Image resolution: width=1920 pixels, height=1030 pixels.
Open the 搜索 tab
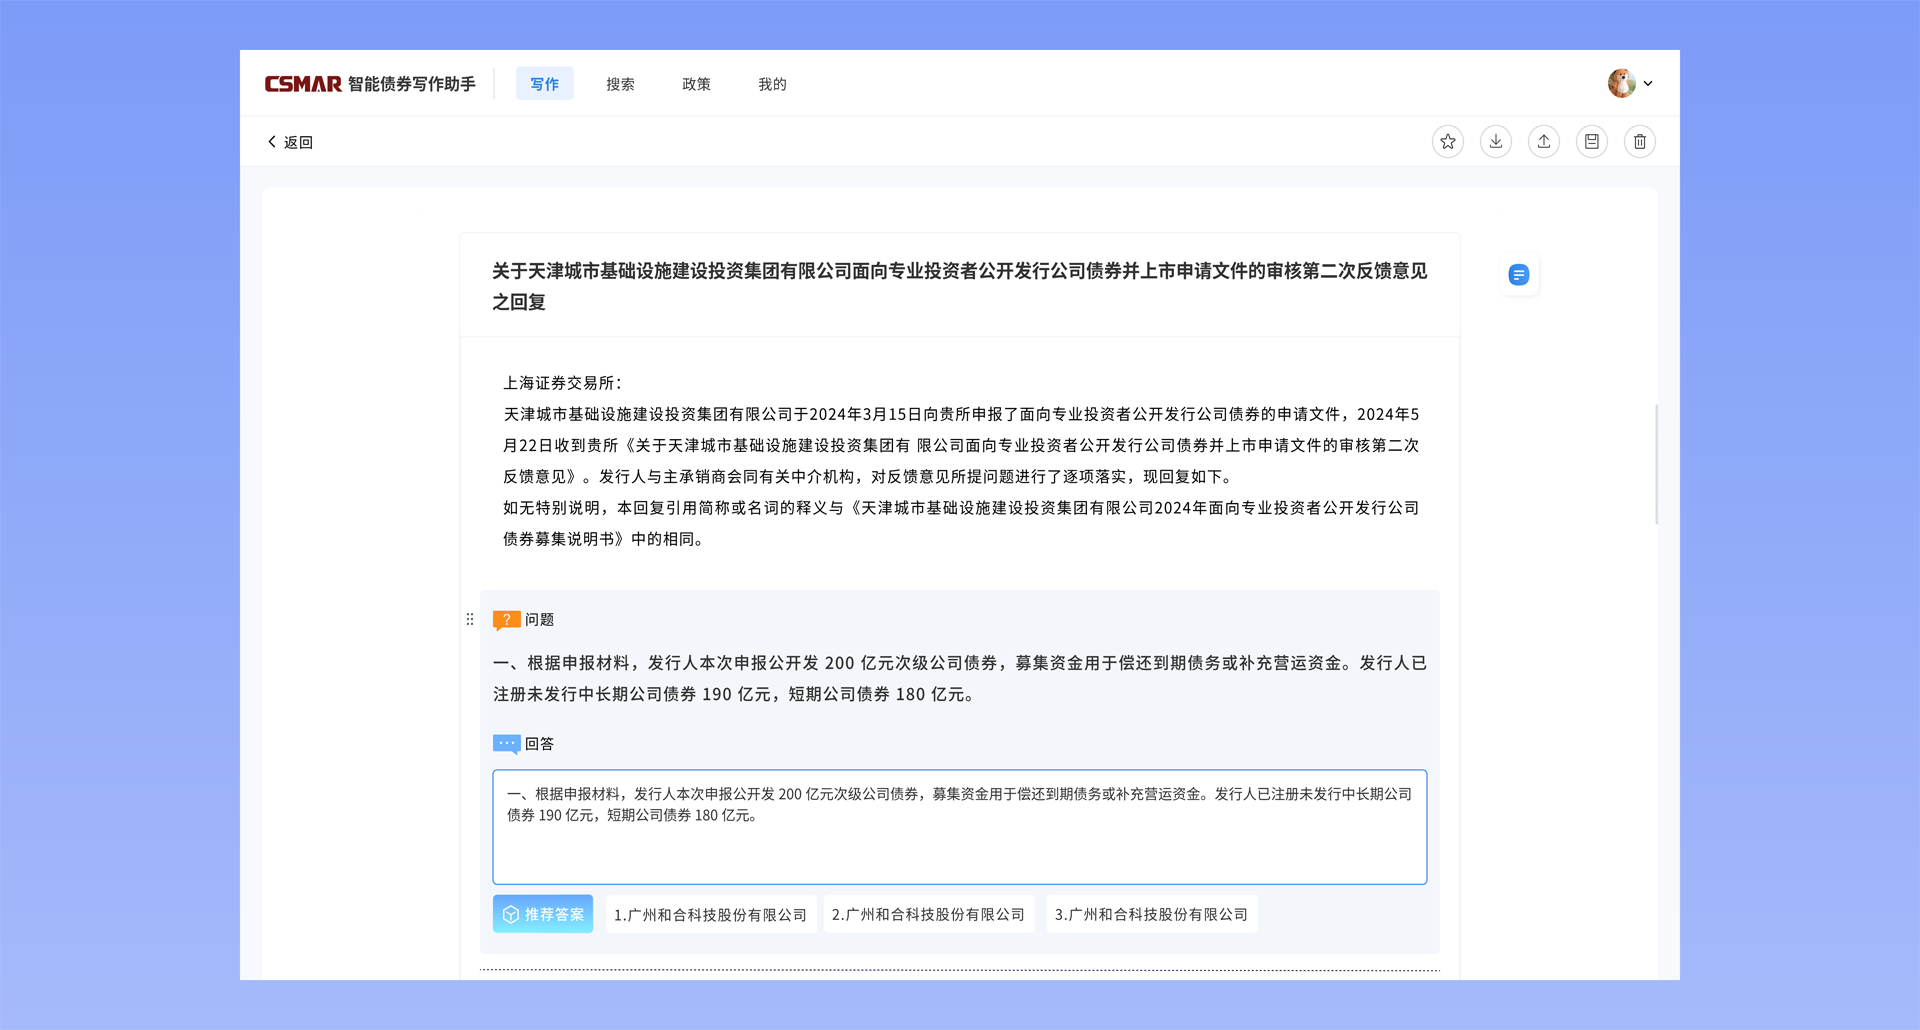point(620,84)
